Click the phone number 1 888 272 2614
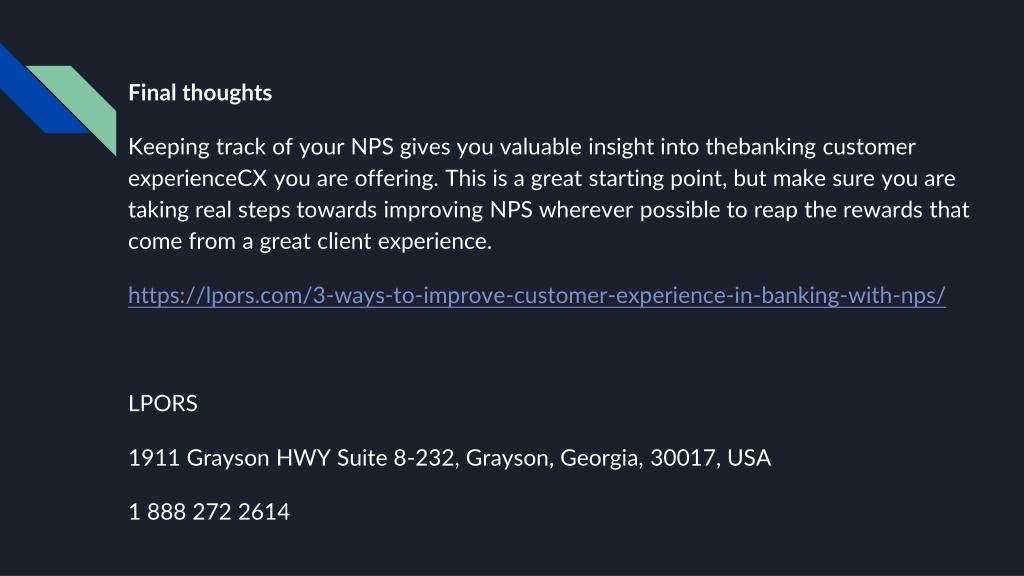Viewport: 1024px width, 576px height. click(x=209, y=512)
